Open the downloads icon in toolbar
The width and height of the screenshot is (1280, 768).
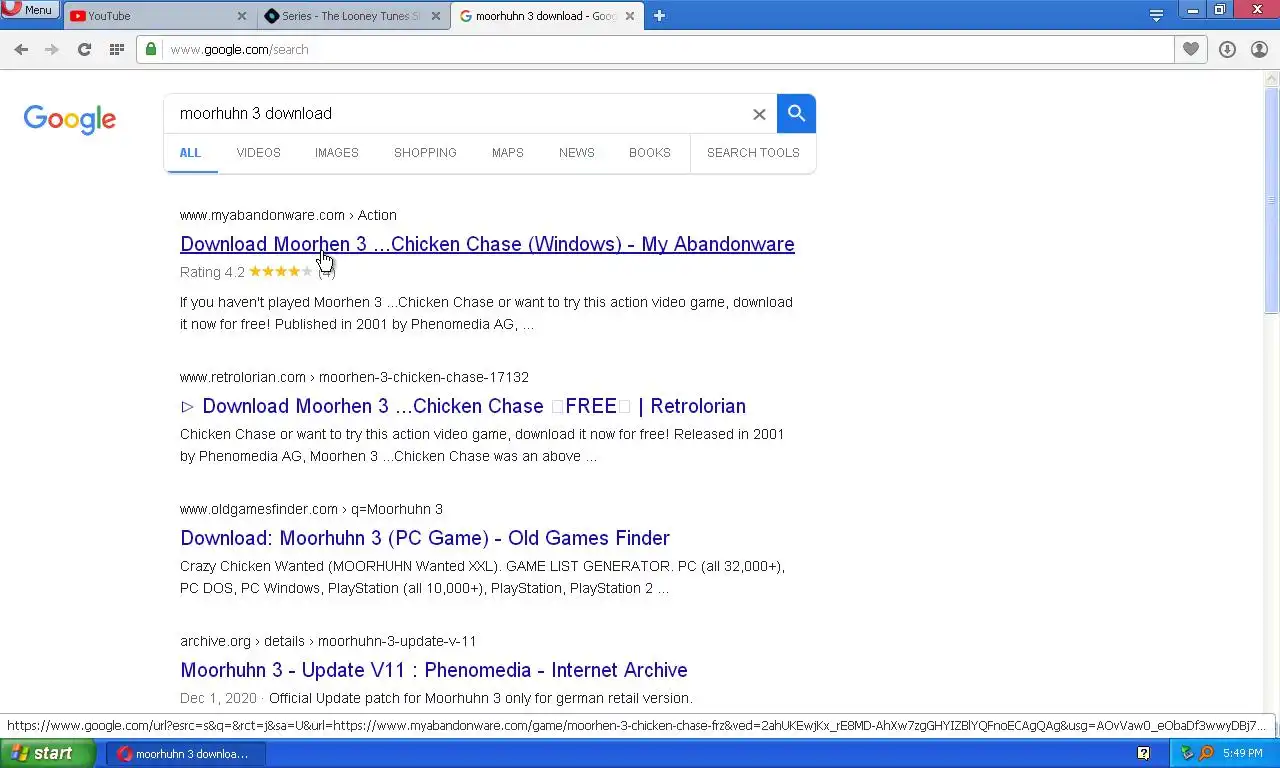[1227, 49]
